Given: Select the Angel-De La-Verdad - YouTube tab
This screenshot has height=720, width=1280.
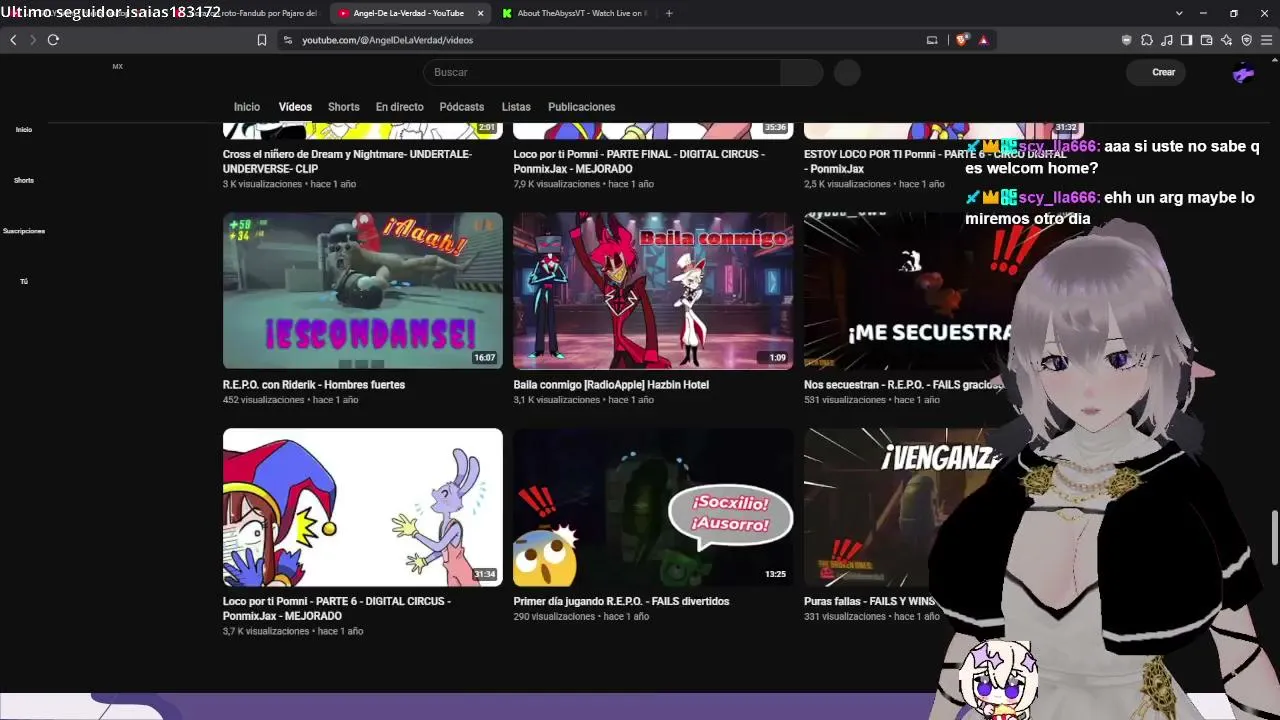Looking at the screenshot, I should (411, 13).
